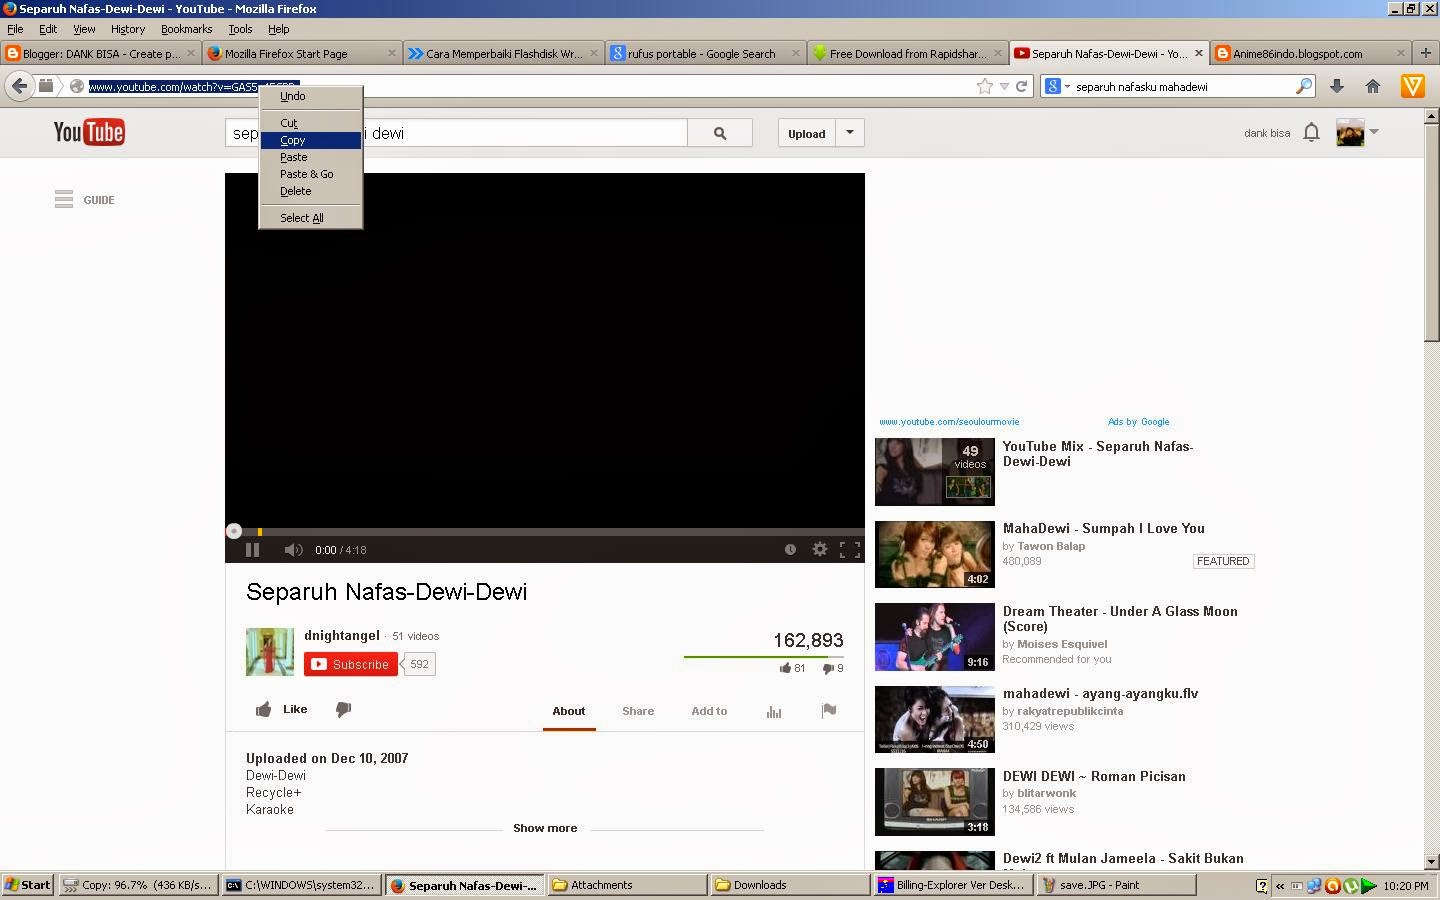This screenshot has height=900, width=1440.
Task: Choose Cut in context menu
Action: point(311,123)
